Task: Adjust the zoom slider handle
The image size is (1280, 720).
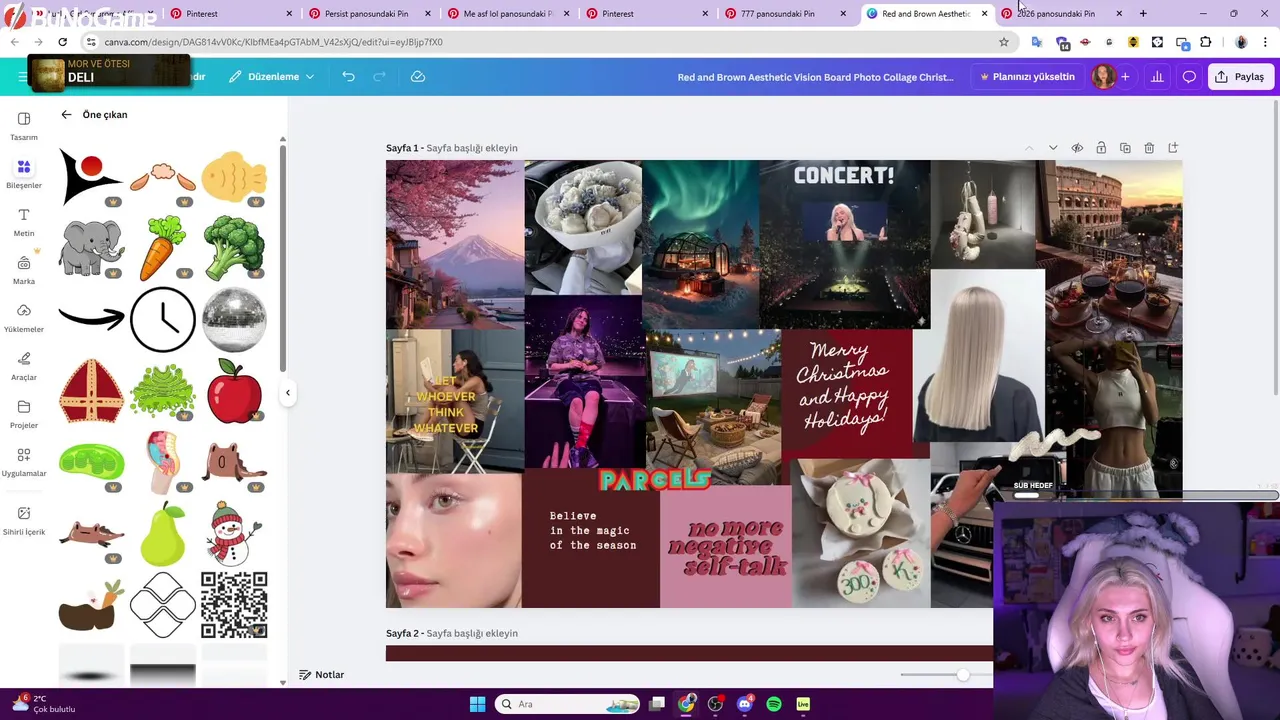Action: tap(962, 675)
